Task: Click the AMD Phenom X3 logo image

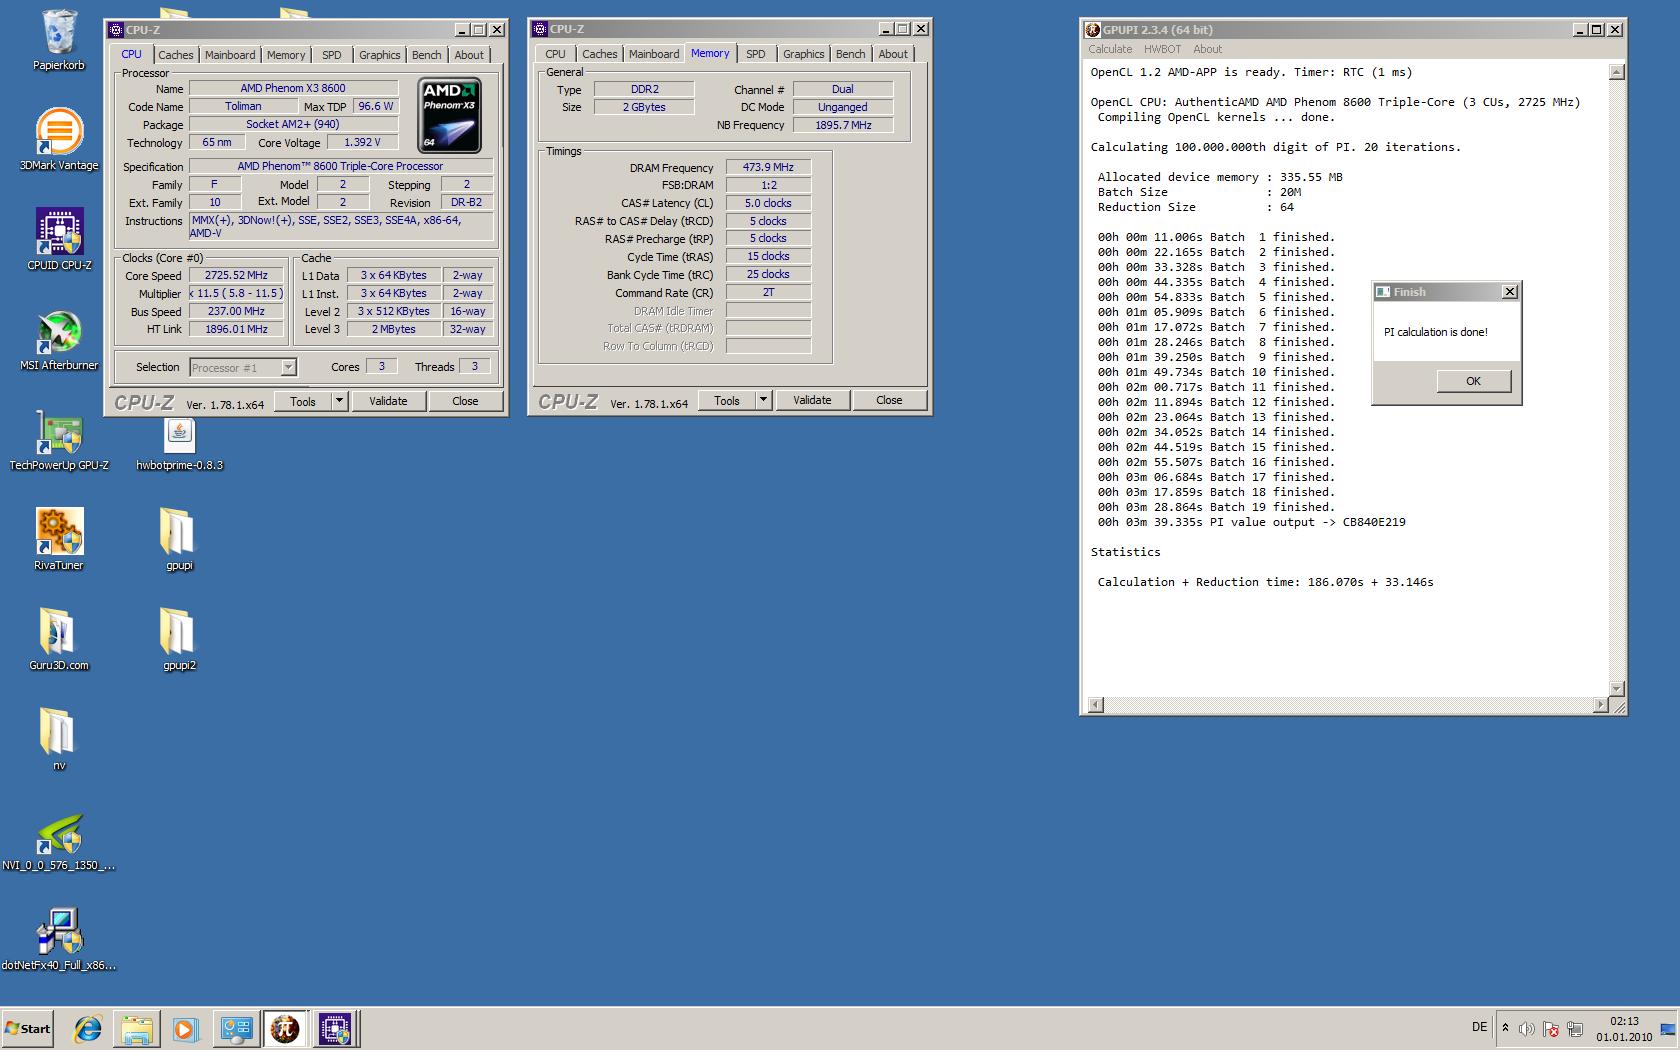Action: [x=449, y=115]
